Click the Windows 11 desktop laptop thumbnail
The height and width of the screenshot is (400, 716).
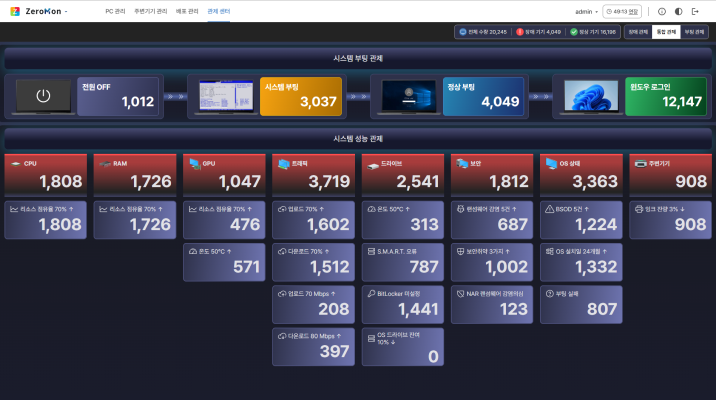click(x=591, y=96)
